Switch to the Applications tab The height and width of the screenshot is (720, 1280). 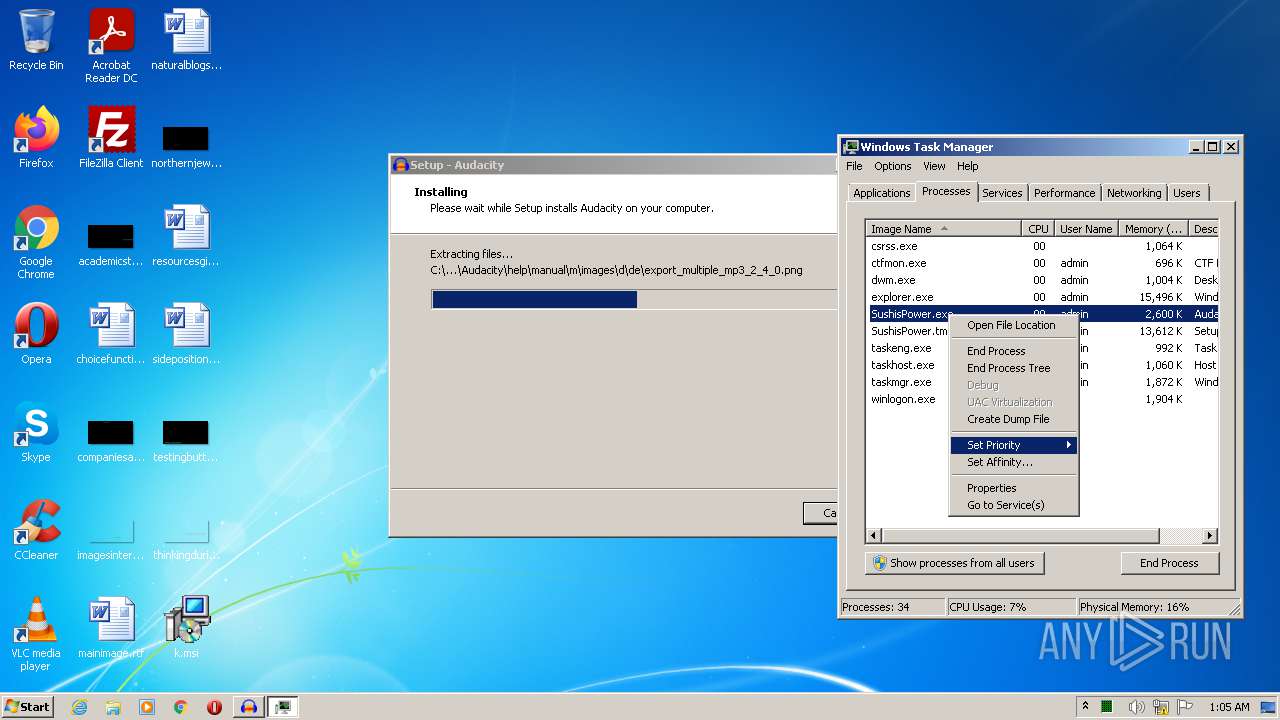pyautogui.click(x=881, y=193)
